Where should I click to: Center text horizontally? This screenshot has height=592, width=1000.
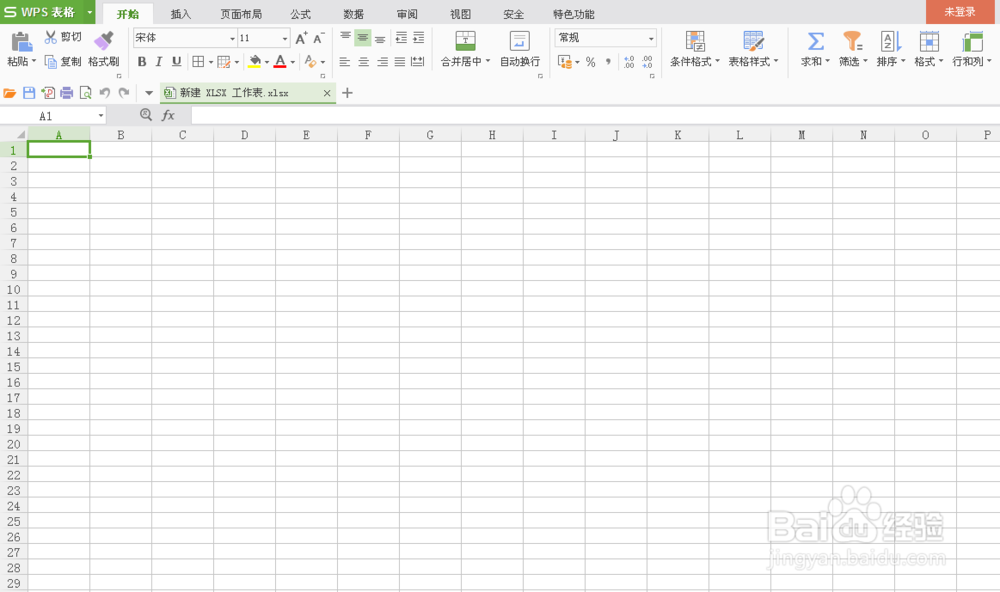click(x=364, y=61)
